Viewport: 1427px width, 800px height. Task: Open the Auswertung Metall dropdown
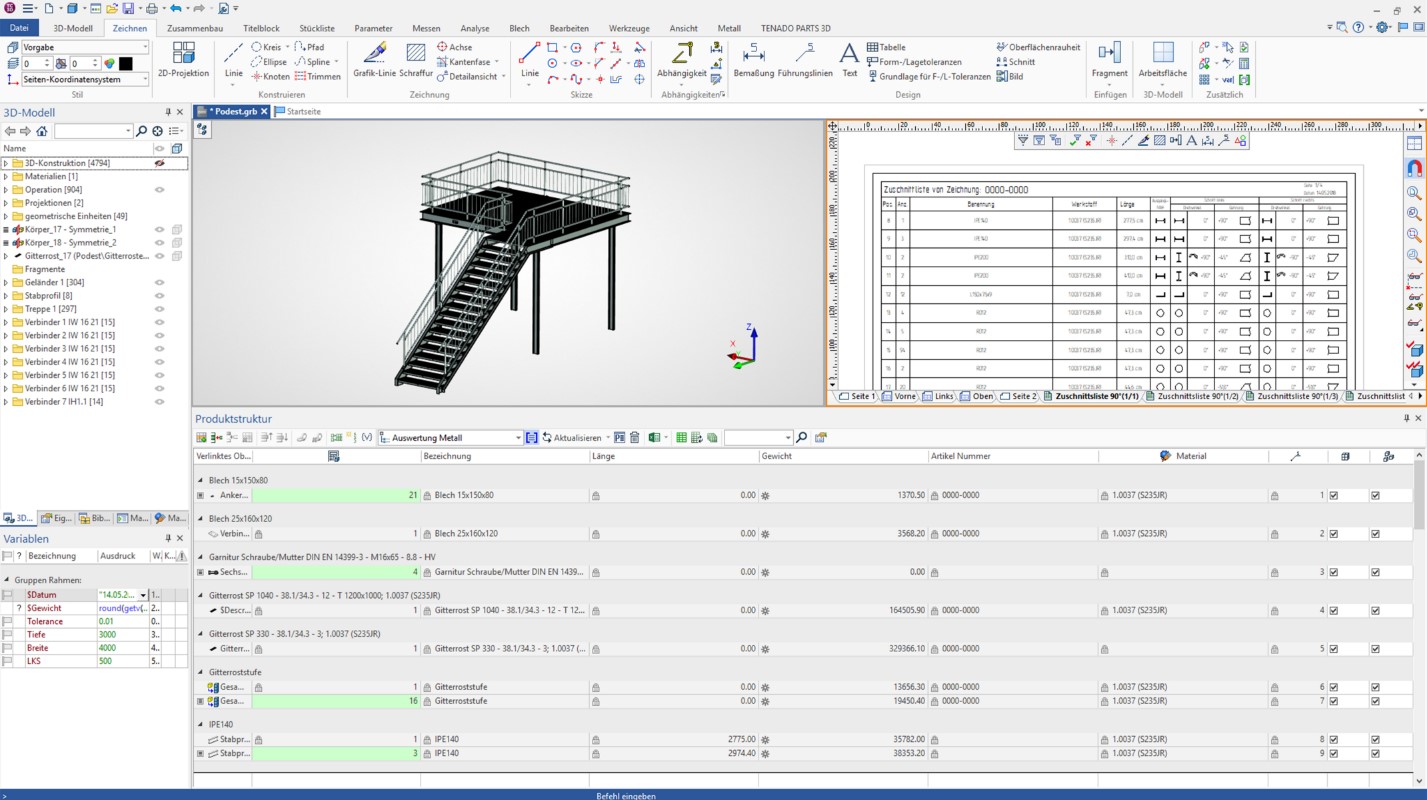(x=518, y=438)
